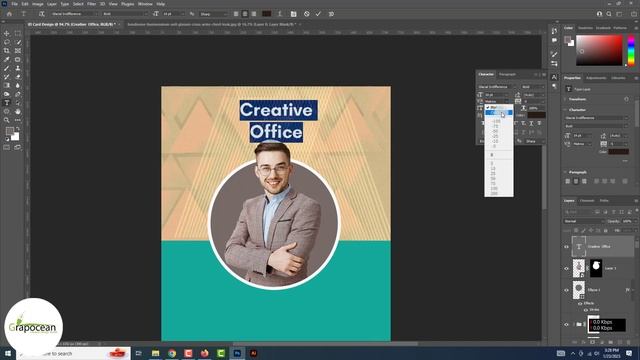
Task: Open font family dropdown in options bar
Action: [x=74, y=14]
